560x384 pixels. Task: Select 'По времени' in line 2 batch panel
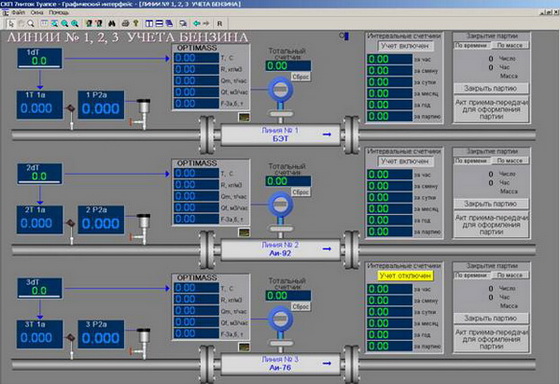(x=472, y=161)
